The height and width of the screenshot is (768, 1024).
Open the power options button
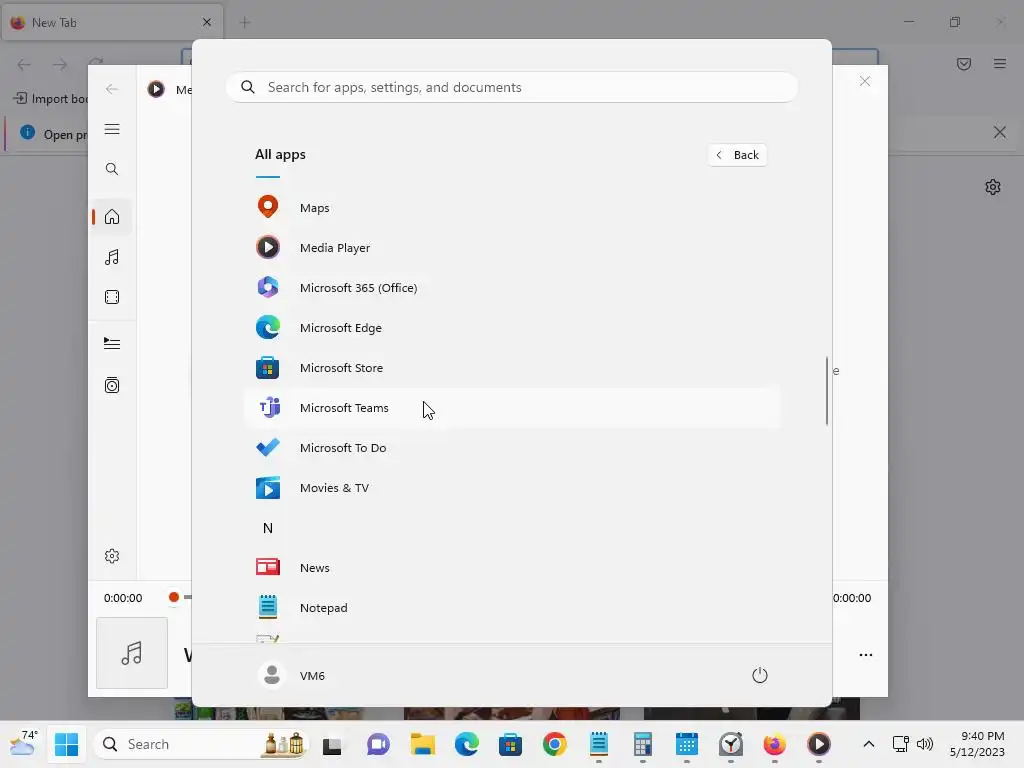coord(760,675)
